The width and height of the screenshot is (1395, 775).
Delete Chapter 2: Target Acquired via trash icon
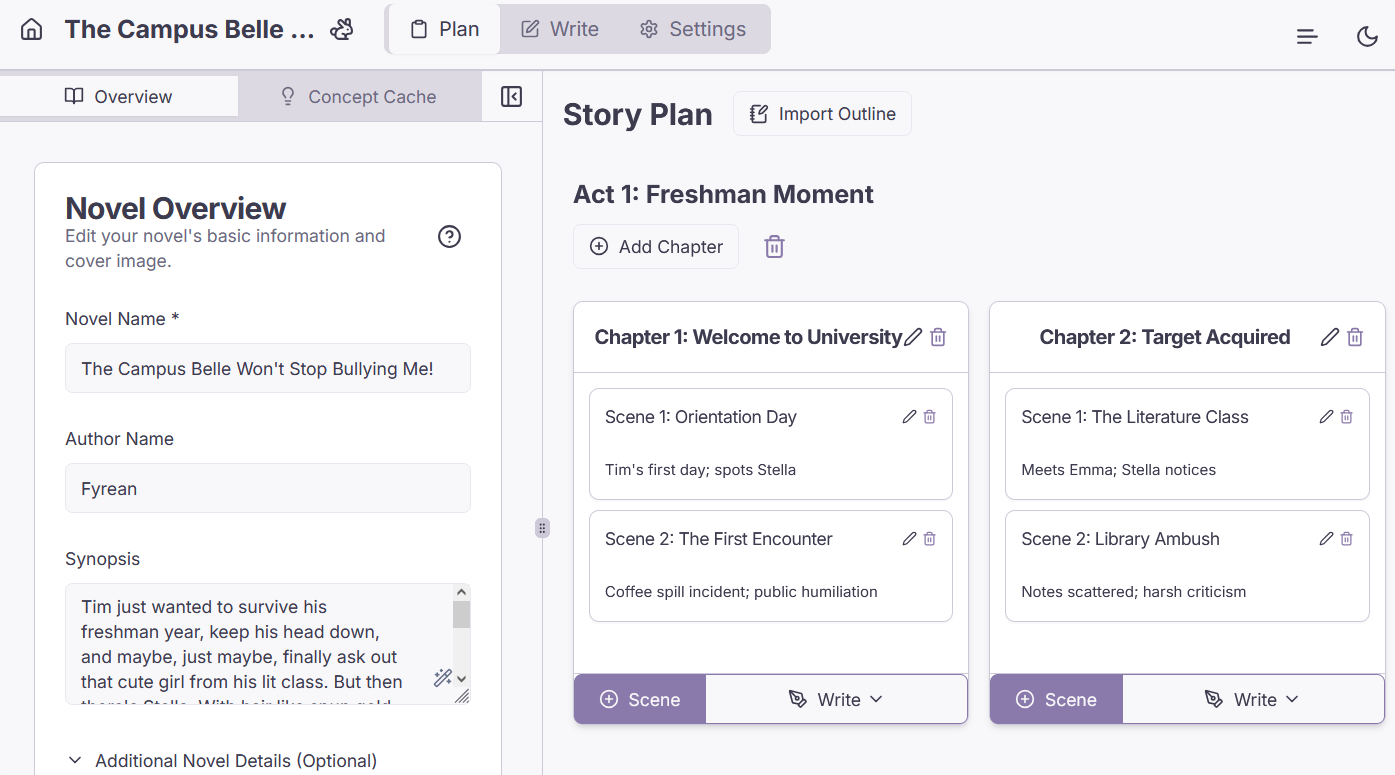[x=1355, y=337]
